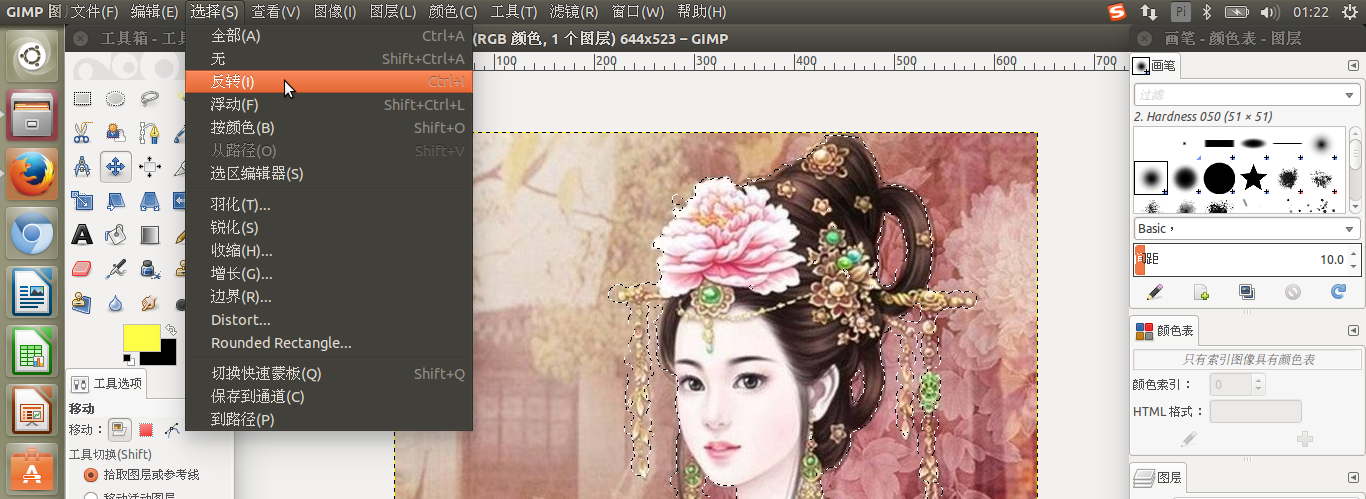1366x499 pixels.
Task: Set Move tool to affect layer
Action: point(119,429)
